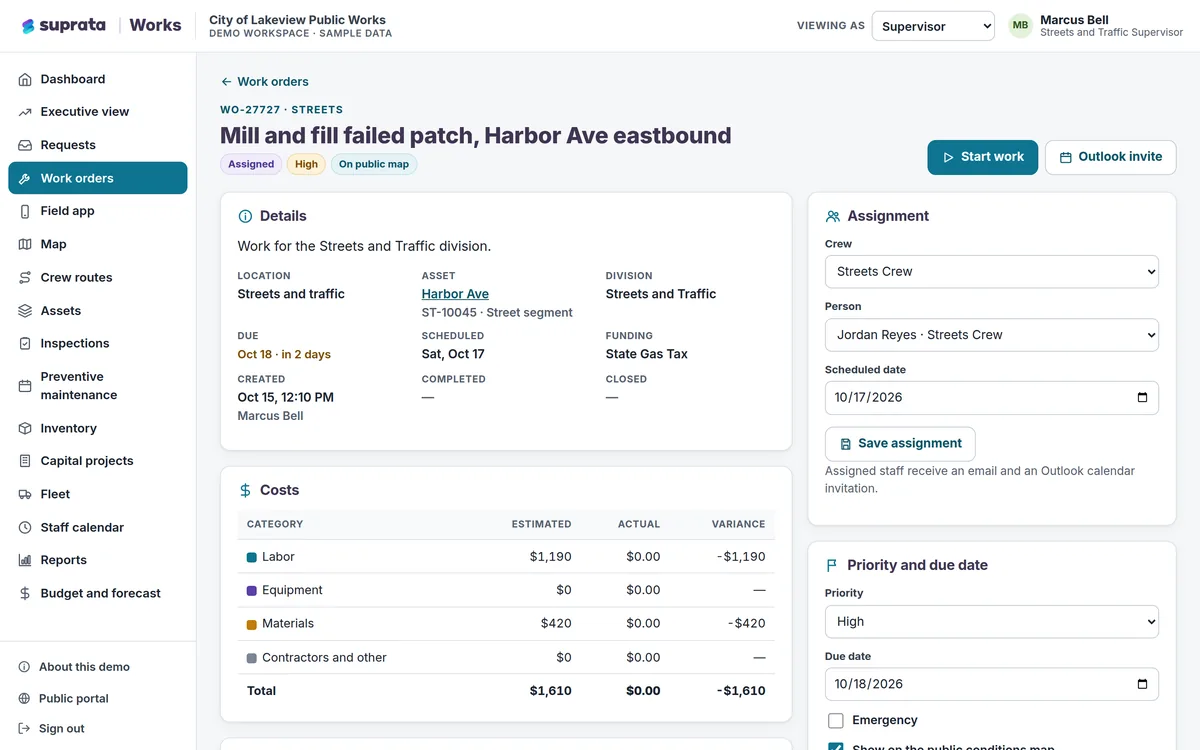Viewport: 1200px width, 750px height.
Task: Click the Requests inbox icon
Action: 25,145
